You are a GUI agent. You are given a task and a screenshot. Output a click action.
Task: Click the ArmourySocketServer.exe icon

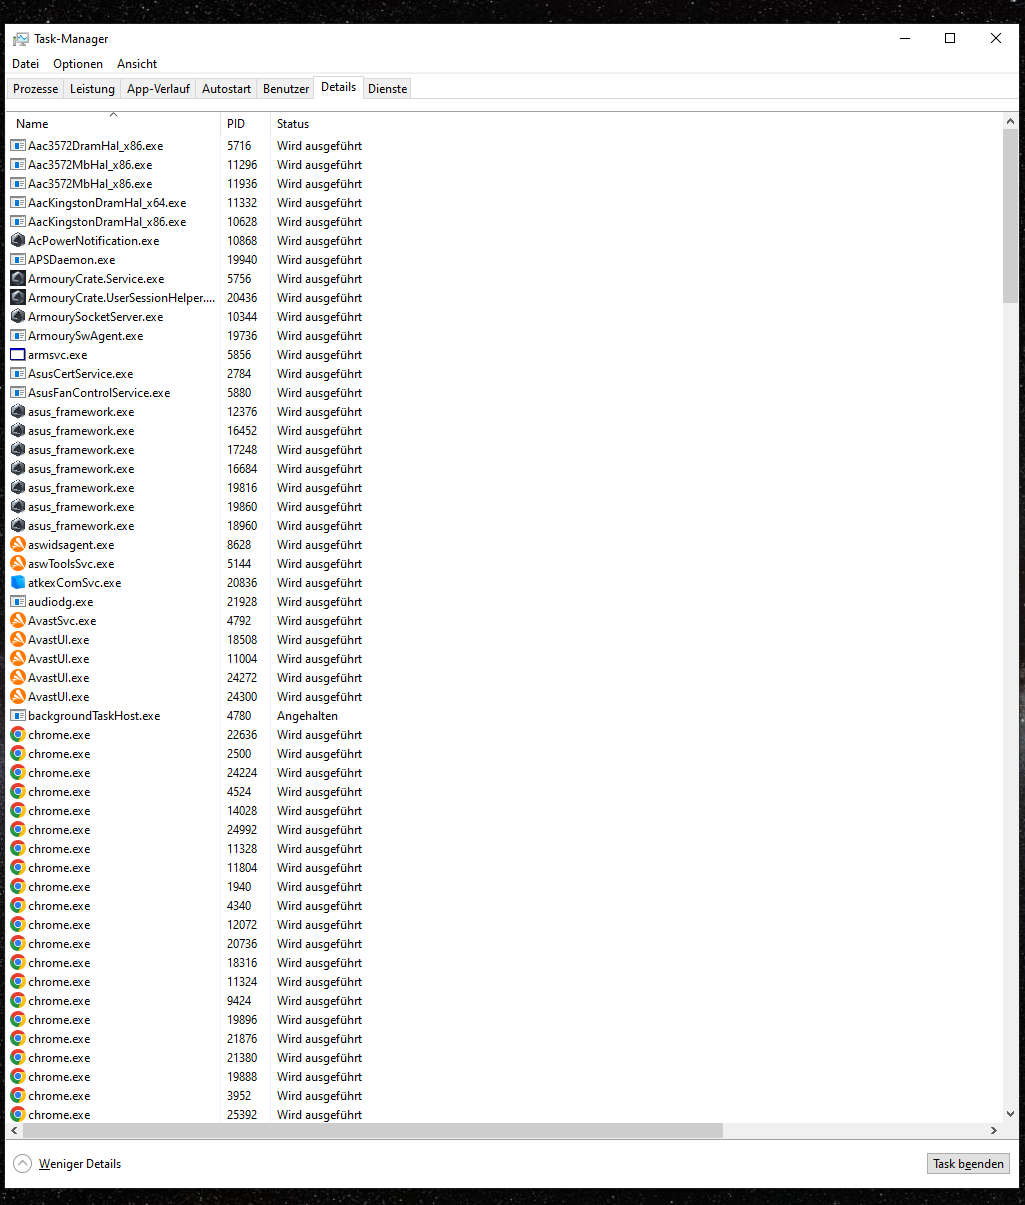point(18,317)
